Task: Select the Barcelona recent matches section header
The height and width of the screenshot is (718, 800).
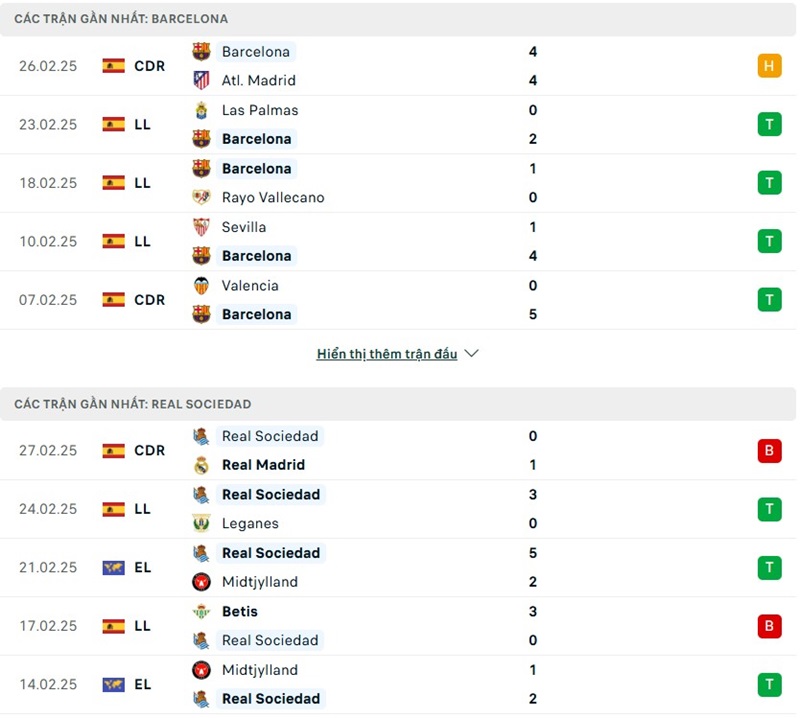Action: pyautogui.click(x=121, y=18)
